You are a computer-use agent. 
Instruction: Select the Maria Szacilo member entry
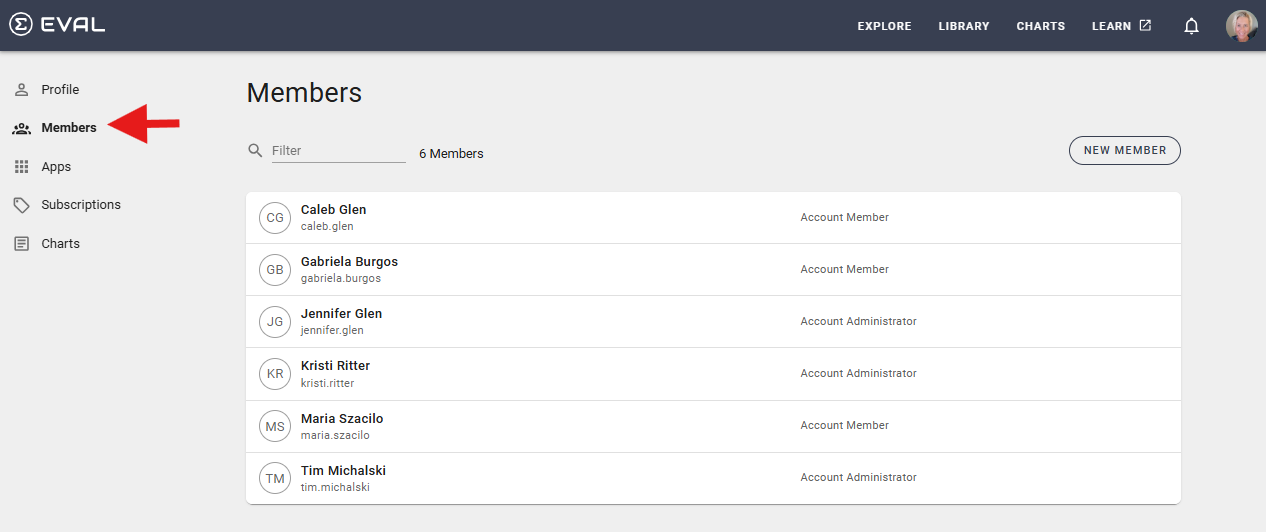pyautogui.click(x=713, y=426)
